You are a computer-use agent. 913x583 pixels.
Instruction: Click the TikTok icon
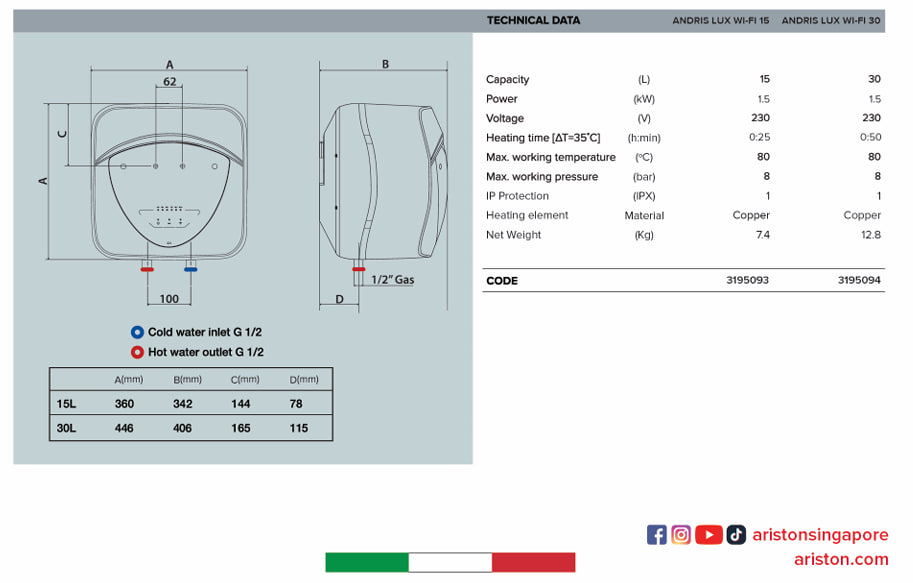click(736, 535)
